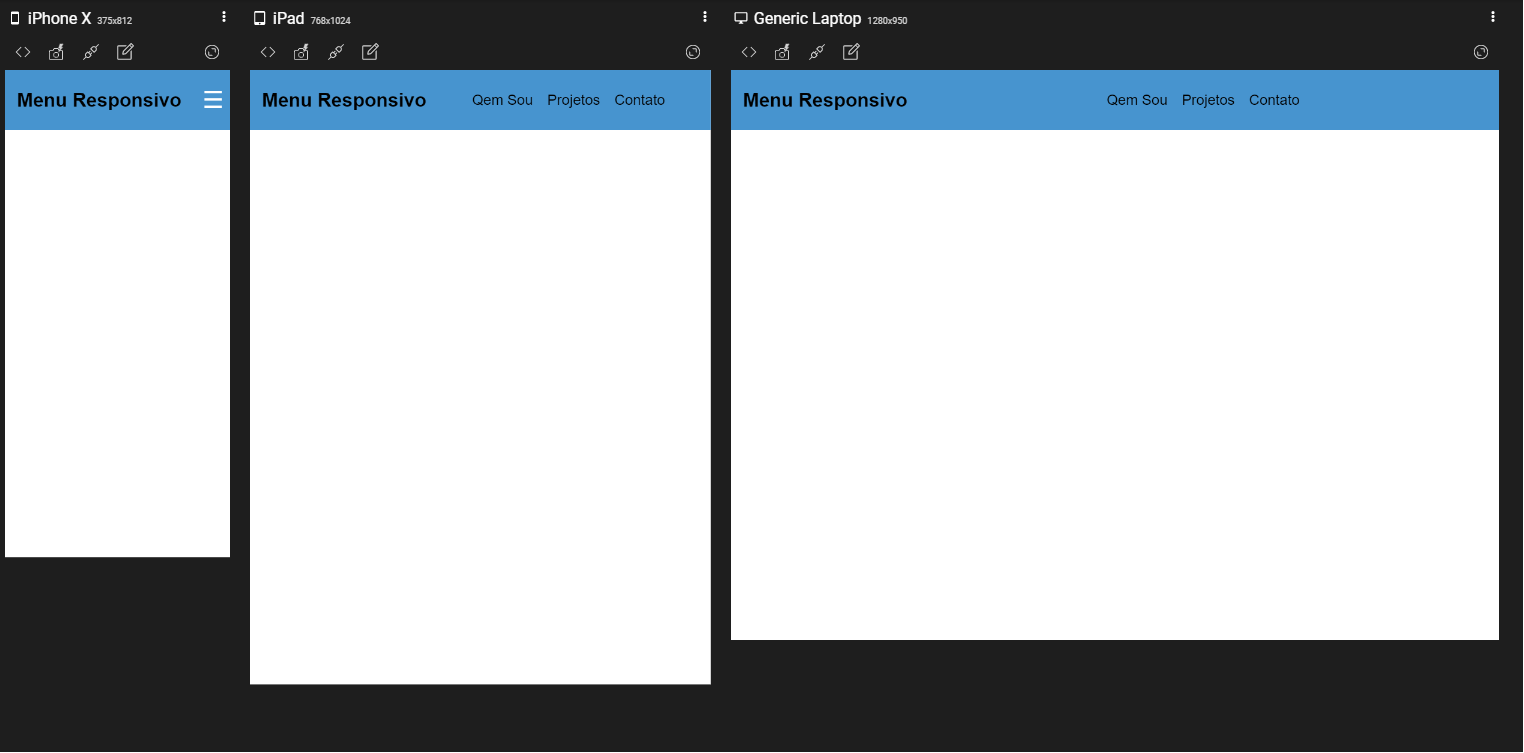Click the code icon on Generic Laptop toolbar

(x=749, y=52)
